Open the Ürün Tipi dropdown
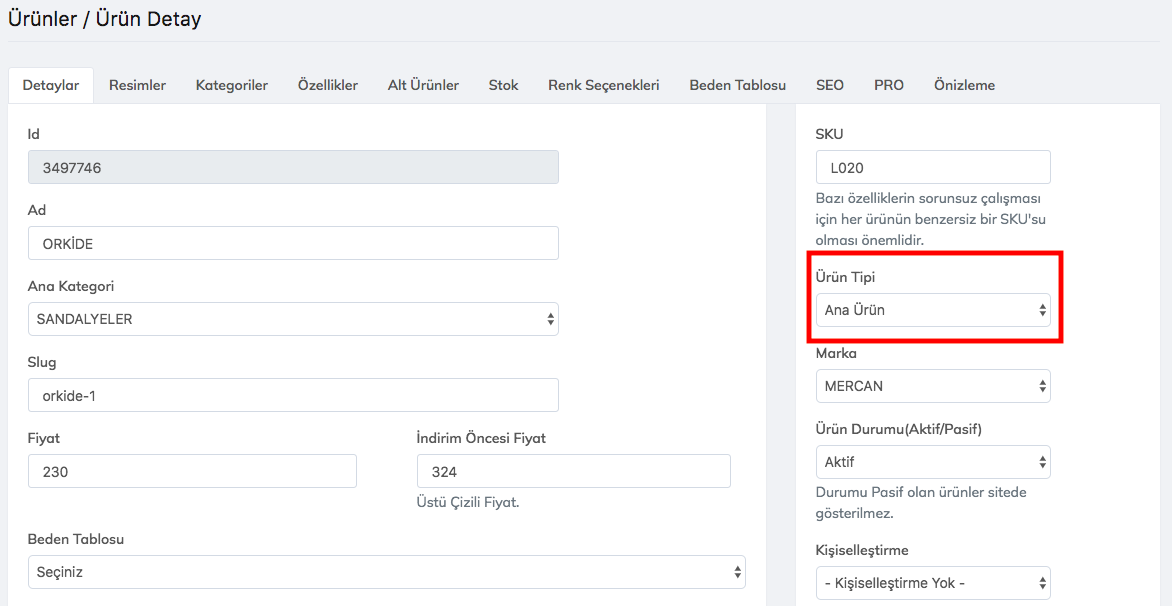The width and height of the screenshot is (1172, 606). pyautogui.click(x=932, y=310)
